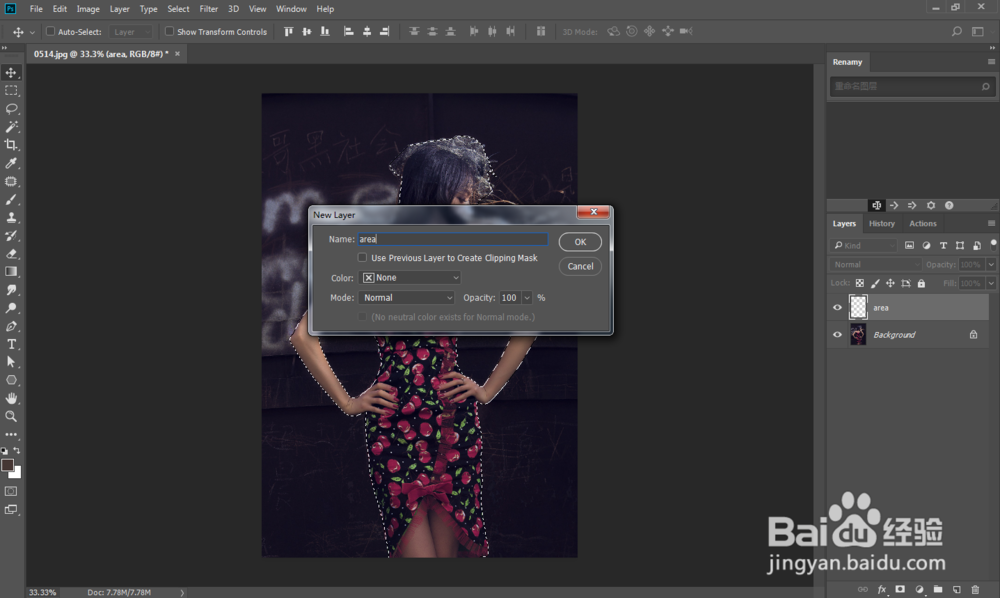Select the Brush tool
Image resolution: width=1000 pixels, height=598 pixels.
click(x=11, y=200)
